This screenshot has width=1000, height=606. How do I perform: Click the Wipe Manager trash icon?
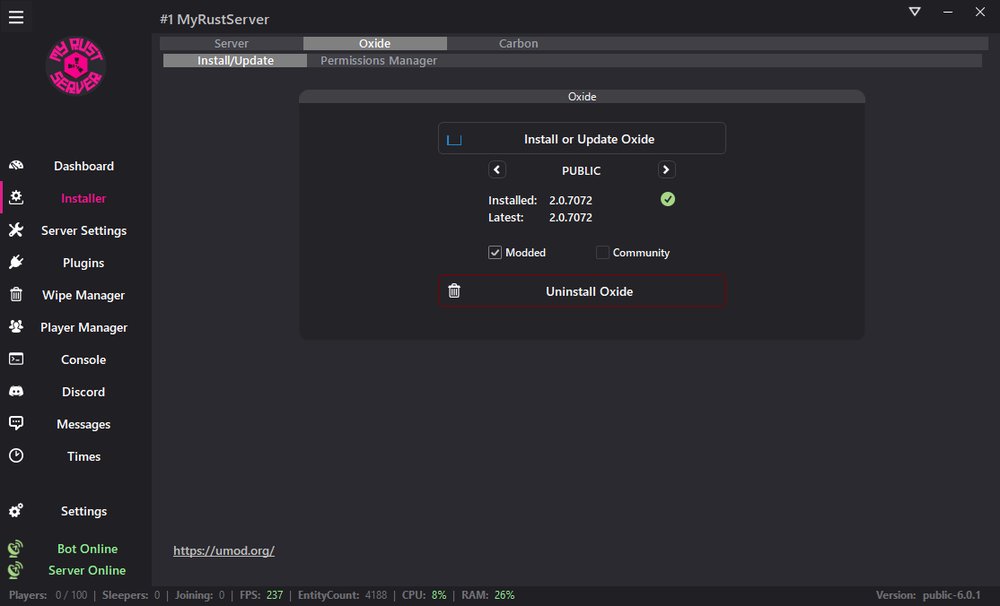coord(16,294)
